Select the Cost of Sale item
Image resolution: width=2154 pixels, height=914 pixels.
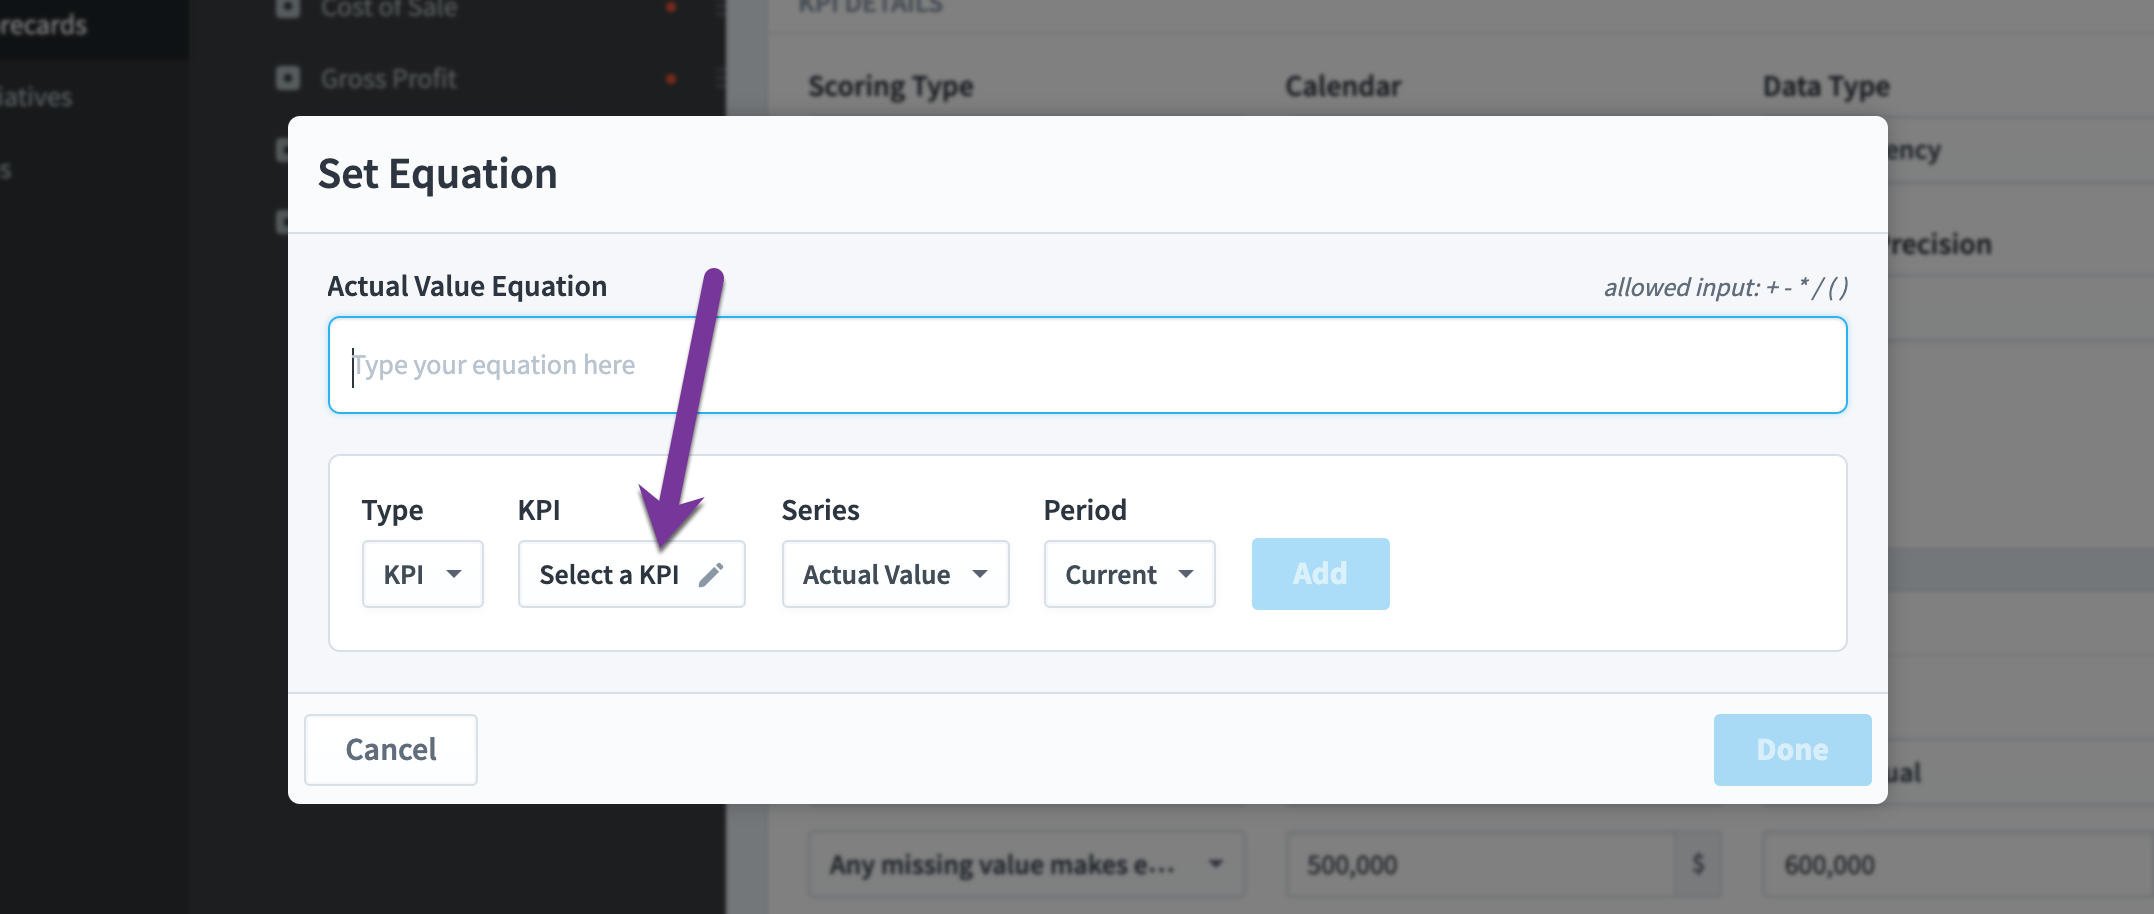pyautogui.click(x=388, y=10)
